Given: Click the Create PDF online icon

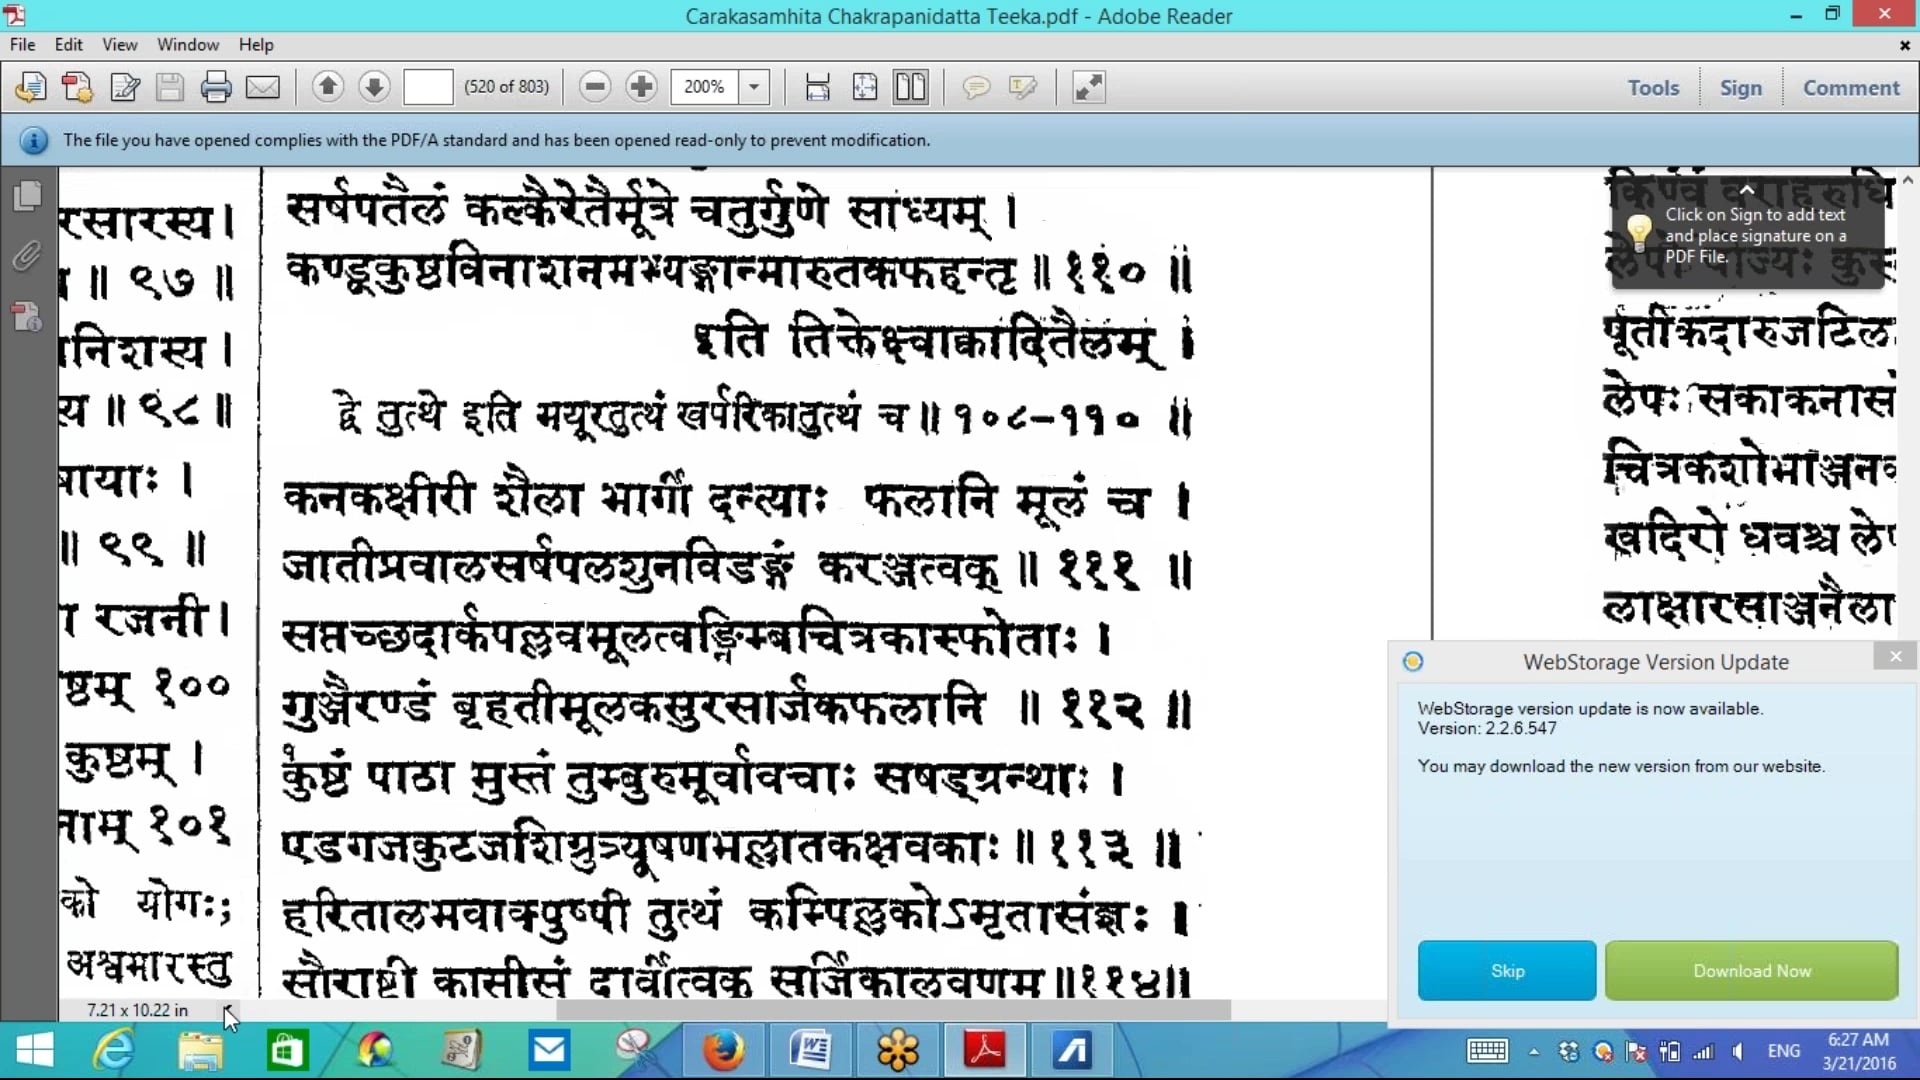Looking at the screenshot, I should (x=31, y=87).
